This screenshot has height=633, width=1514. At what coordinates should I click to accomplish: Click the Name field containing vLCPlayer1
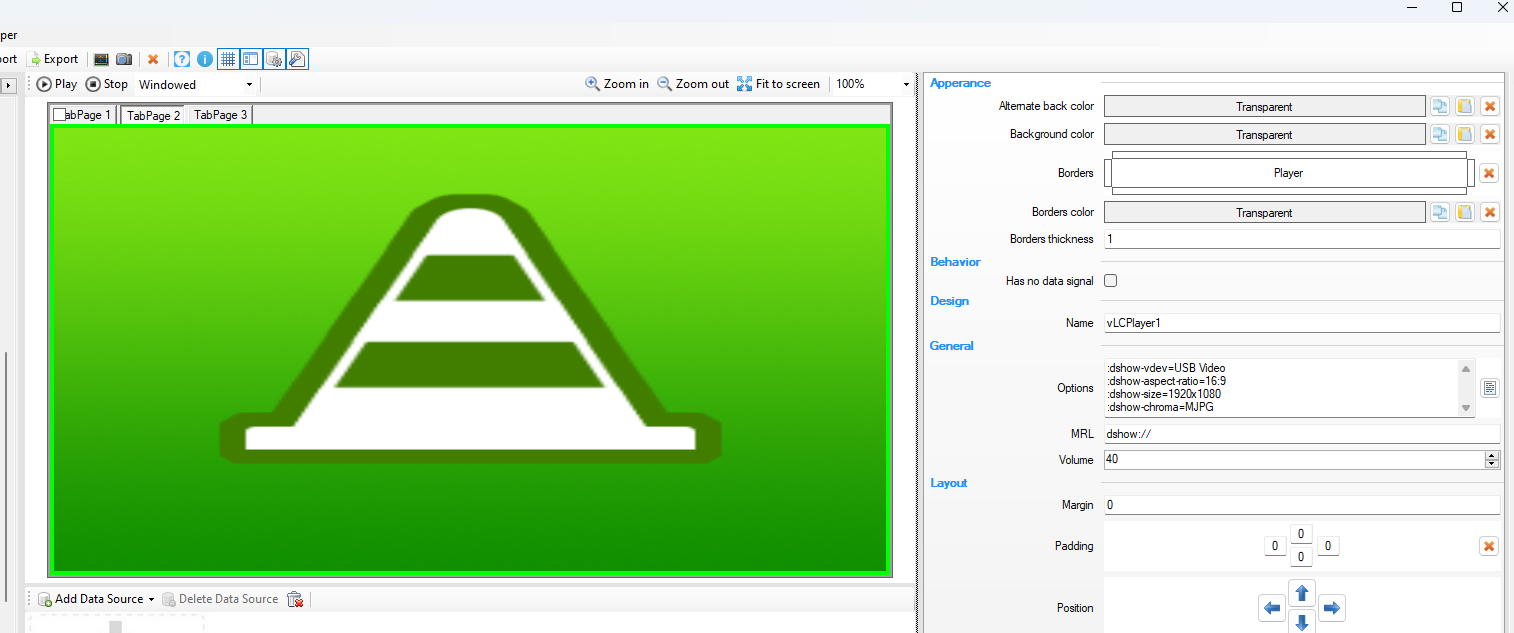pyautogui.click(x=1302, y=323)
